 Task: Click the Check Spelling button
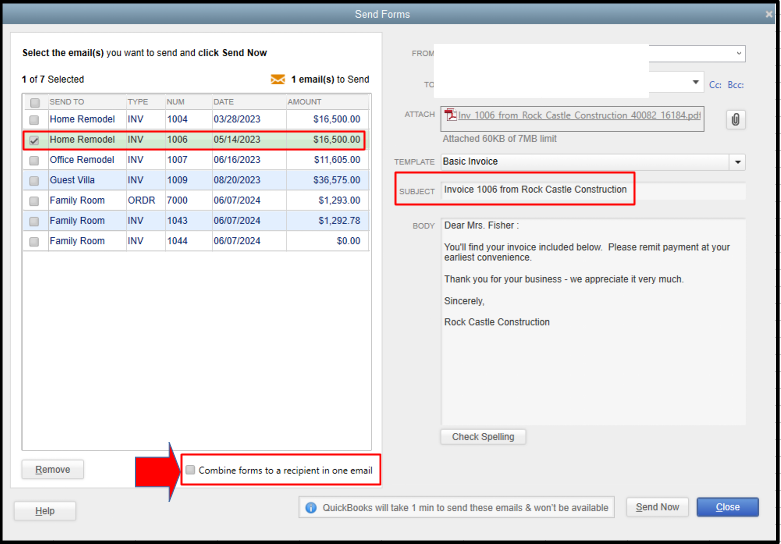[483, 437]
